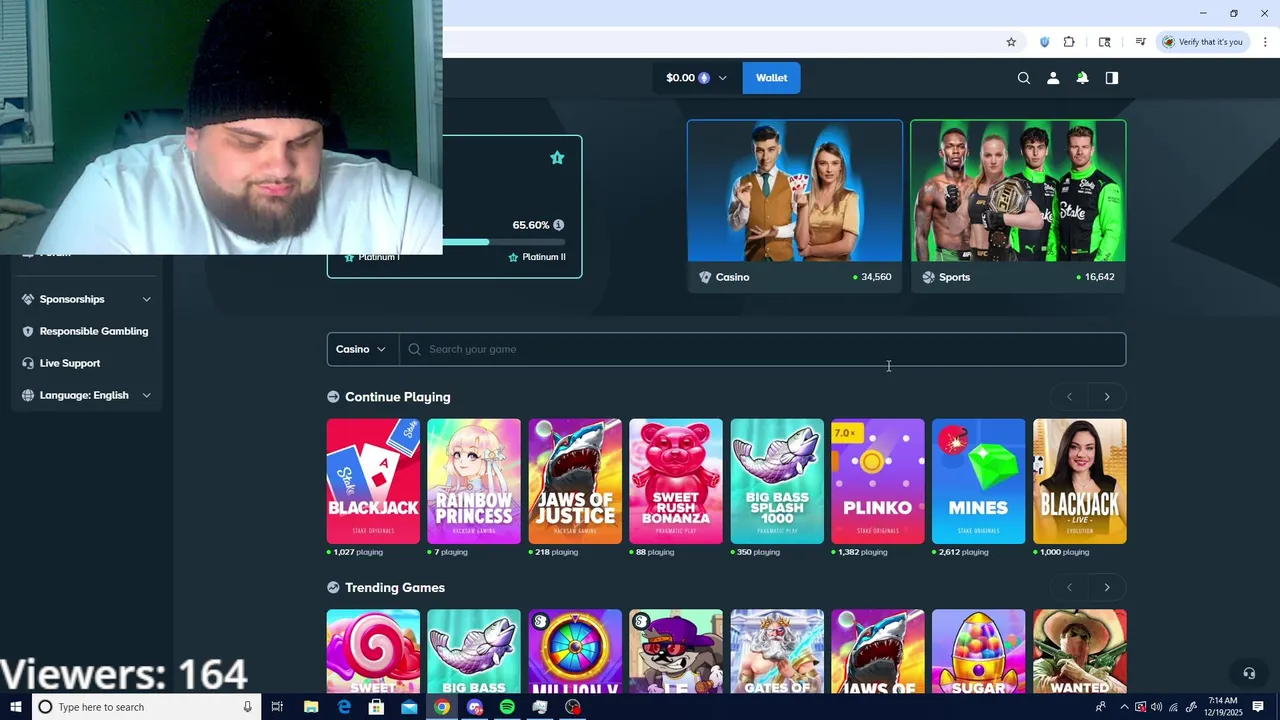The image size is (1280, 720).
Task: Expand the Sponsorships sidebar menu
Action: point(87,299)
